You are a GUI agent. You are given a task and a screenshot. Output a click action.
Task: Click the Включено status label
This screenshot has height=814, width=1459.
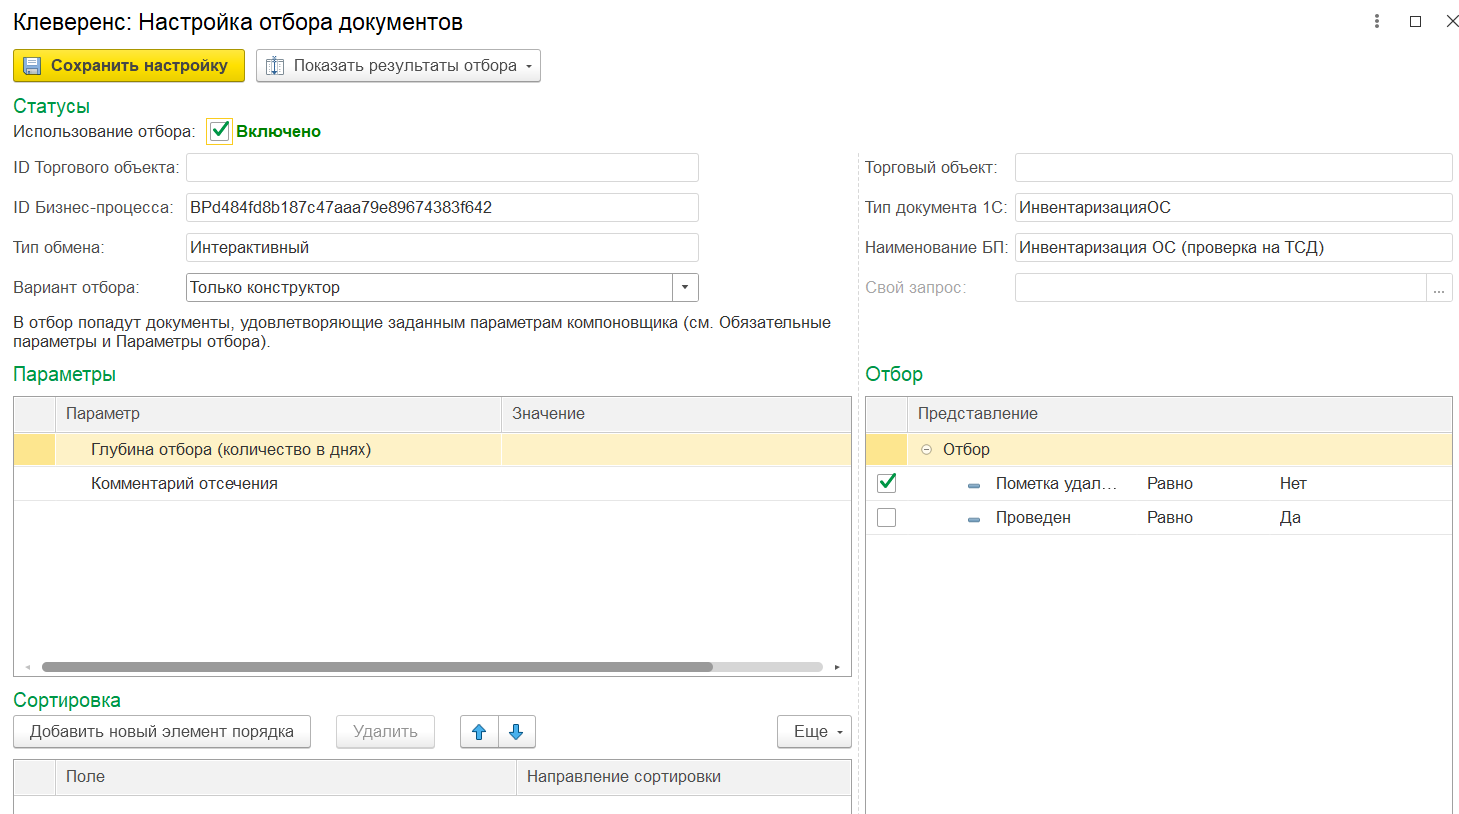click(x=278, y=132)
